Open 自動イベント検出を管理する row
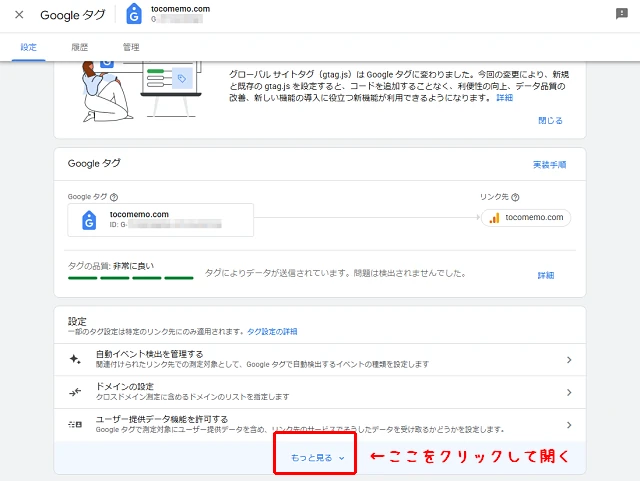The image size is (640, 481). (320, 360)
